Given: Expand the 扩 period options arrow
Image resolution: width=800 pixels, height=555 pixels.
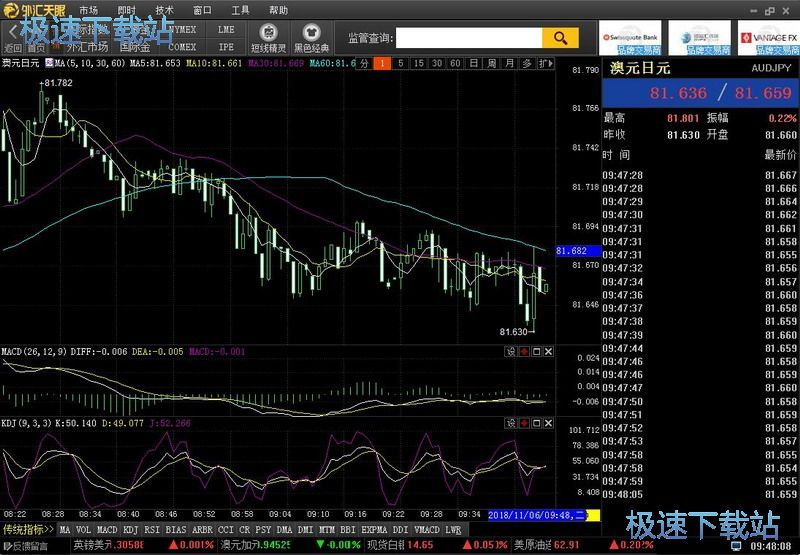Looking at the screenshot, I should (x=545, y=63).
